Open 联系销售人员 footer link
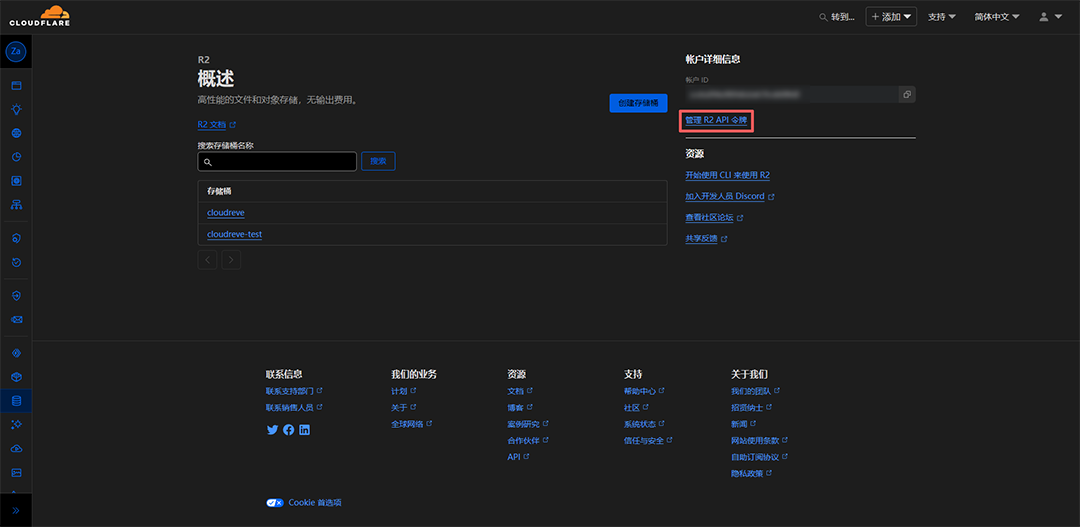This screenshot has width=1080, height=527. tap(294, 407)
